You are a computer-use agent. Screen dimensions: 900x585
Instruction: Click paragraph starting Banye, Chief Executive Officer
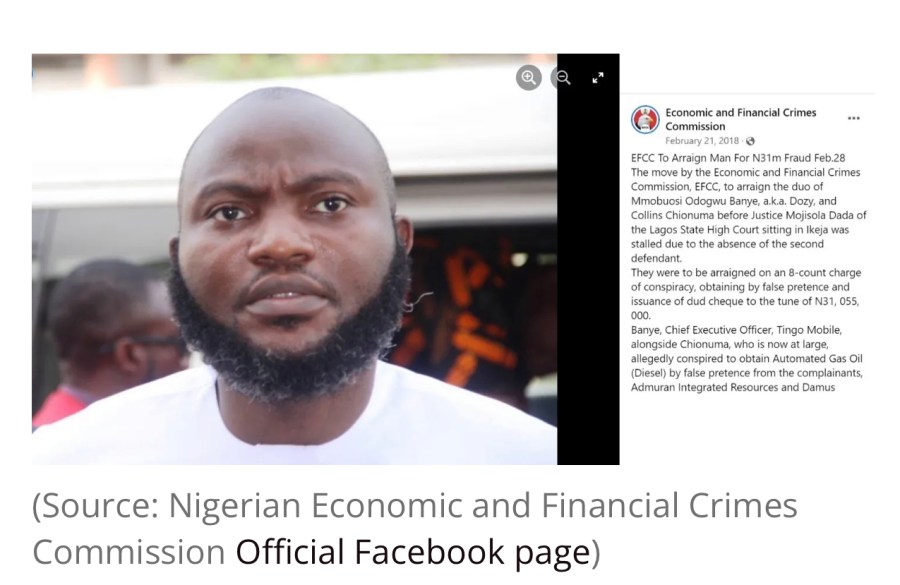[746, 359]
